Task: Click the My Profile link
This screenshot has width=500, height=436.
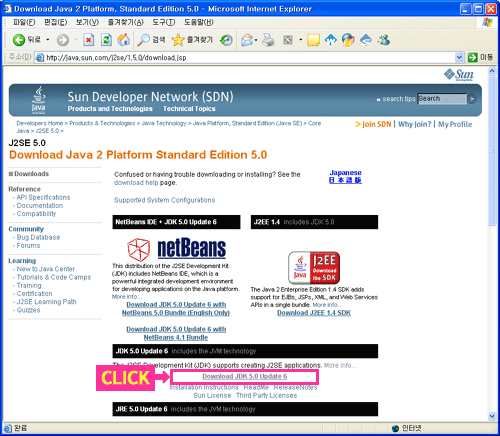Action: [455, 124]
